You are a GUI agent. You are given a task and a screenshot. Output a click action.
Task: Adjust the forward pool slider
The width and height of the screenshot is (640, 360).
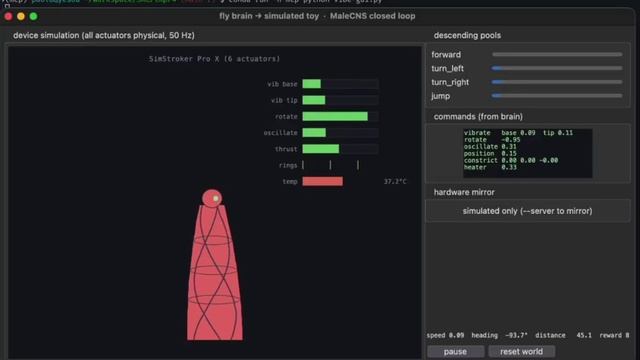(x=557, y=54)
